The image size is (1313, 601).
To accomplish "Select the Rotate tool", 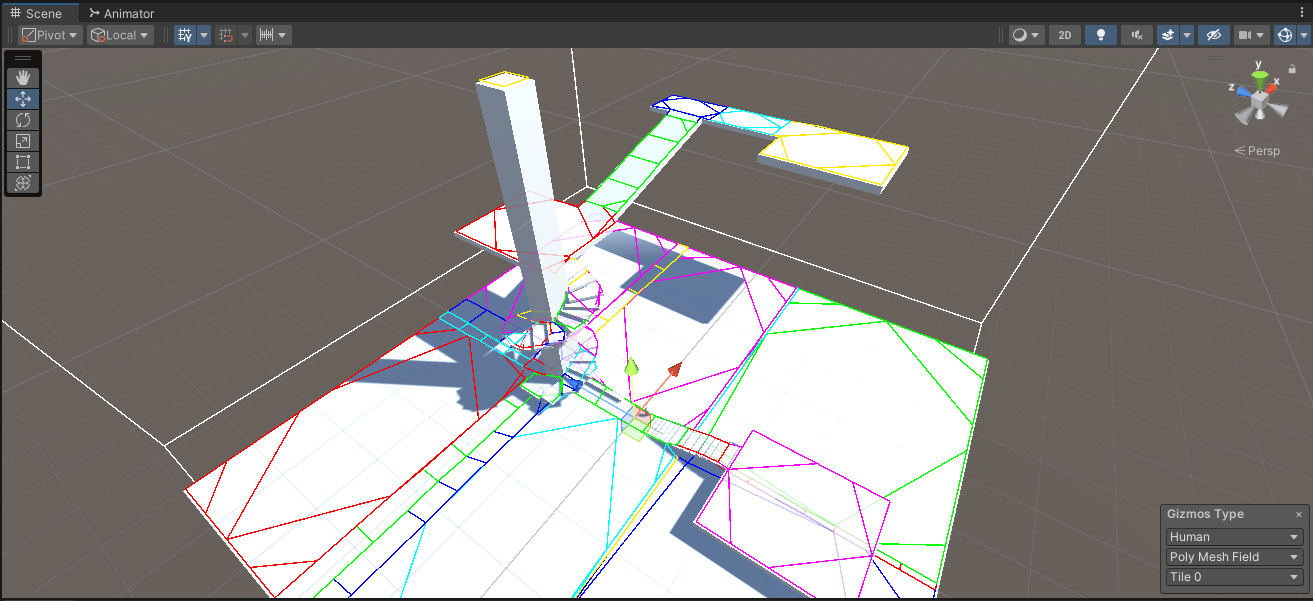I will click(23, 120).
